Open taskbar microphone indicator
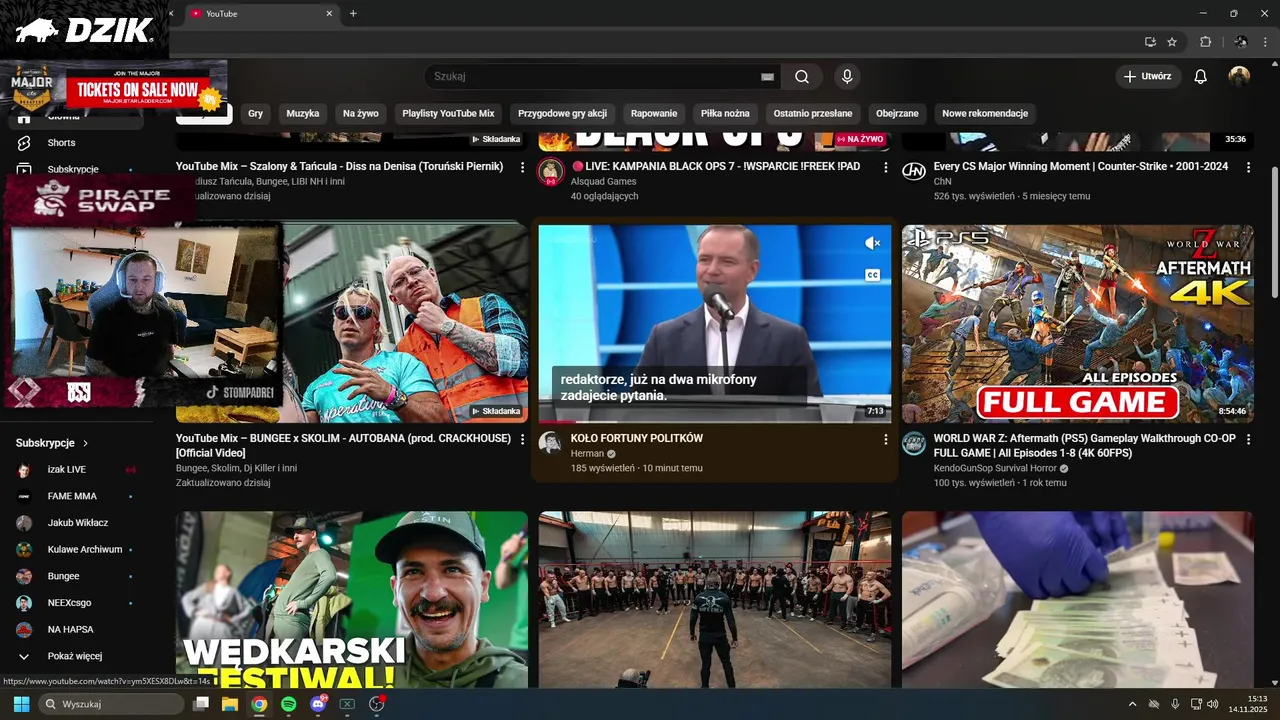This screenshot has height=720, width=1280. 1175,704
